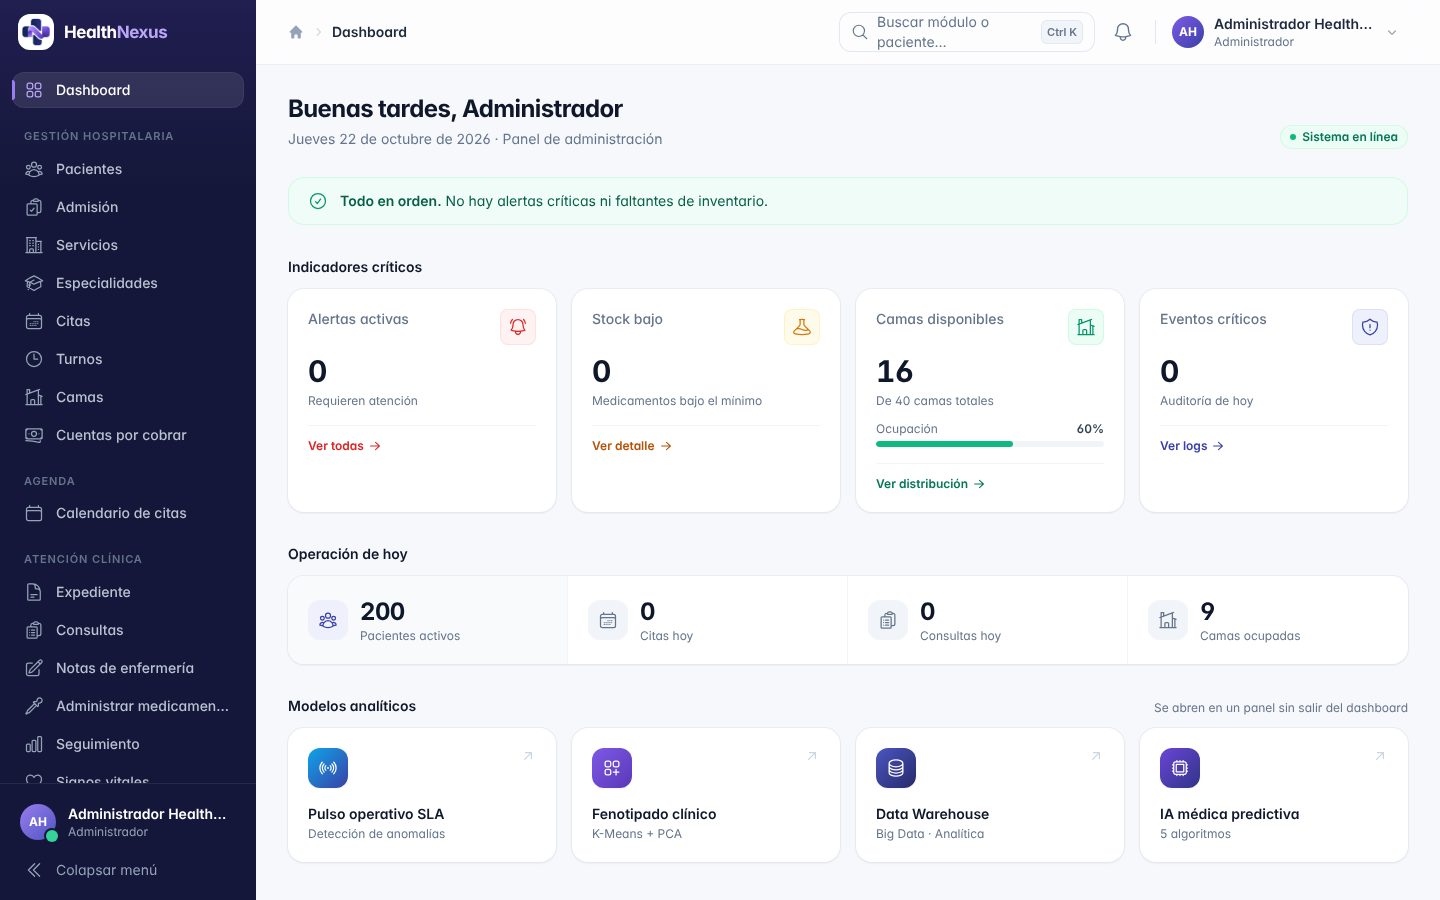Screen dimensions: 1440x900
Task: Expand the Administrador user menu chevron
Action: click(x=1392, y=33)
